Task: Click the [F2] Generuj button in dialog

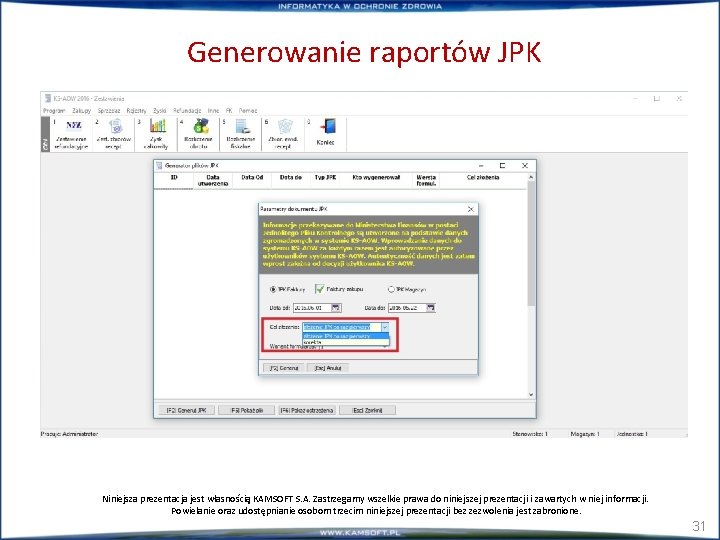Action: coord(284,368)
